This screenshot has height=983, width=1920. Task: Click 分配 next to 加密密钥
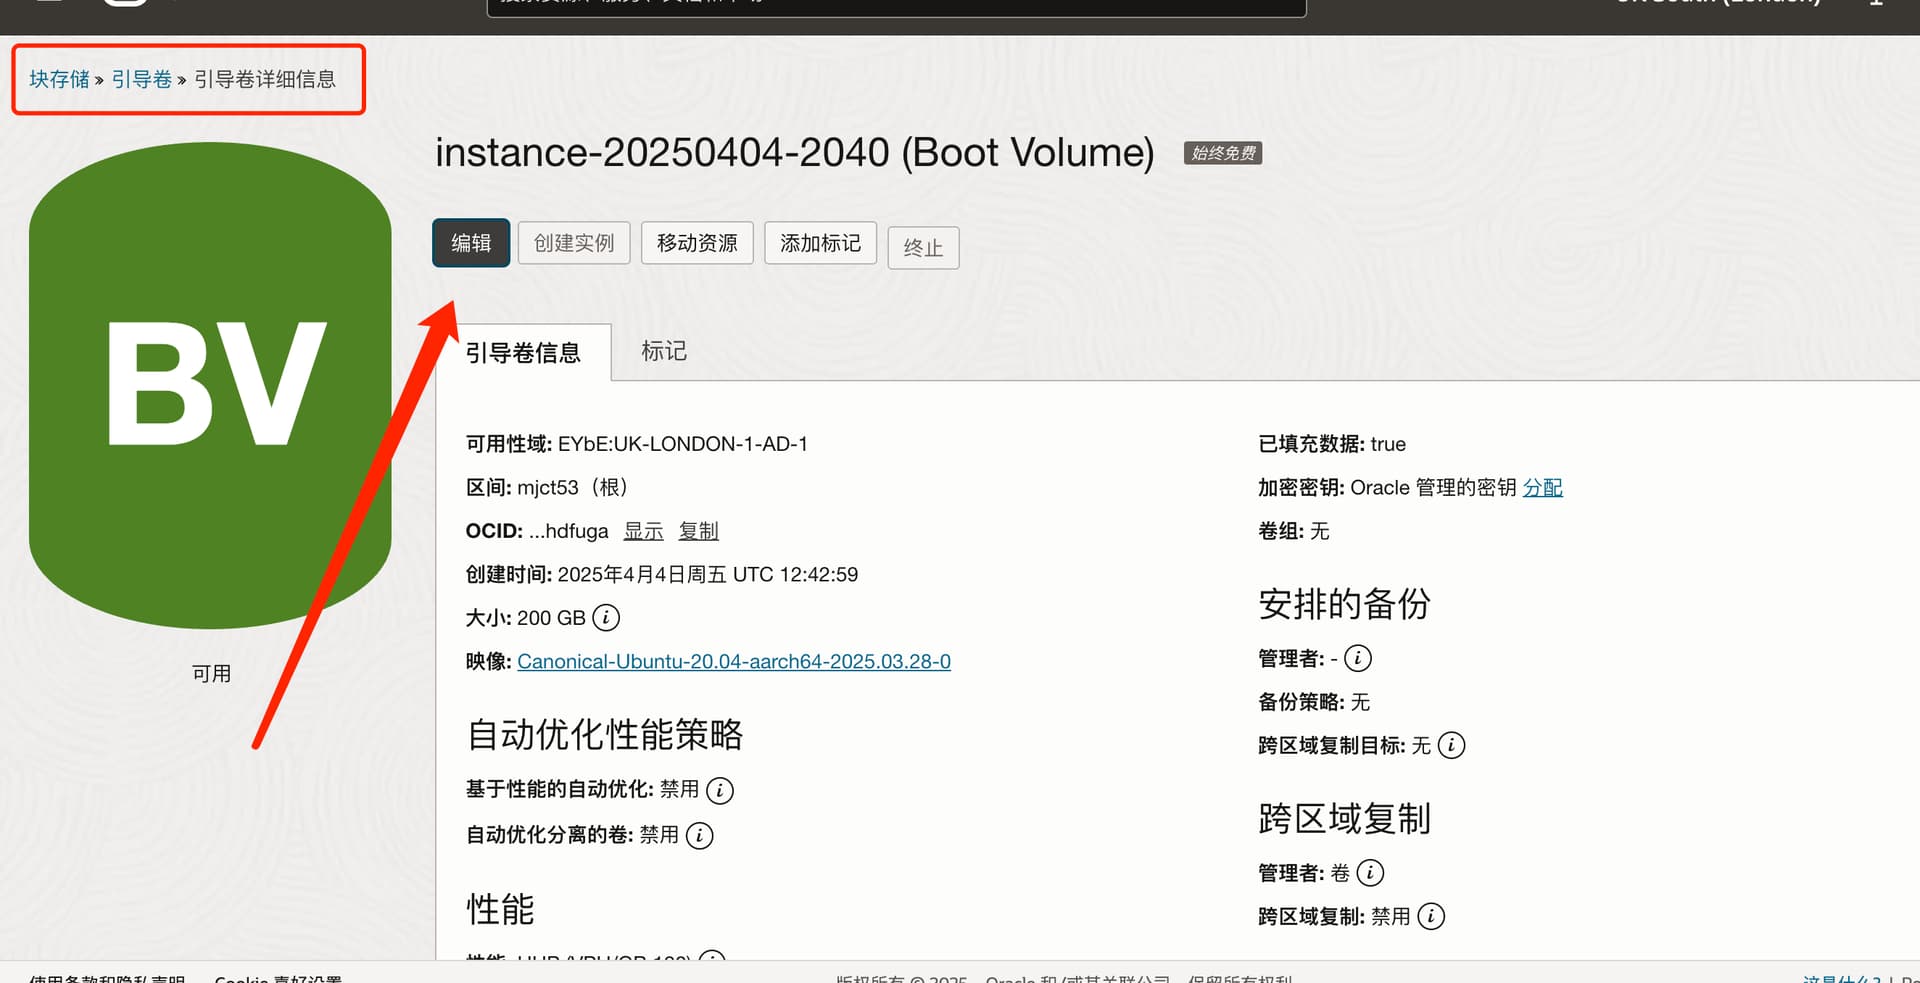1542,487
